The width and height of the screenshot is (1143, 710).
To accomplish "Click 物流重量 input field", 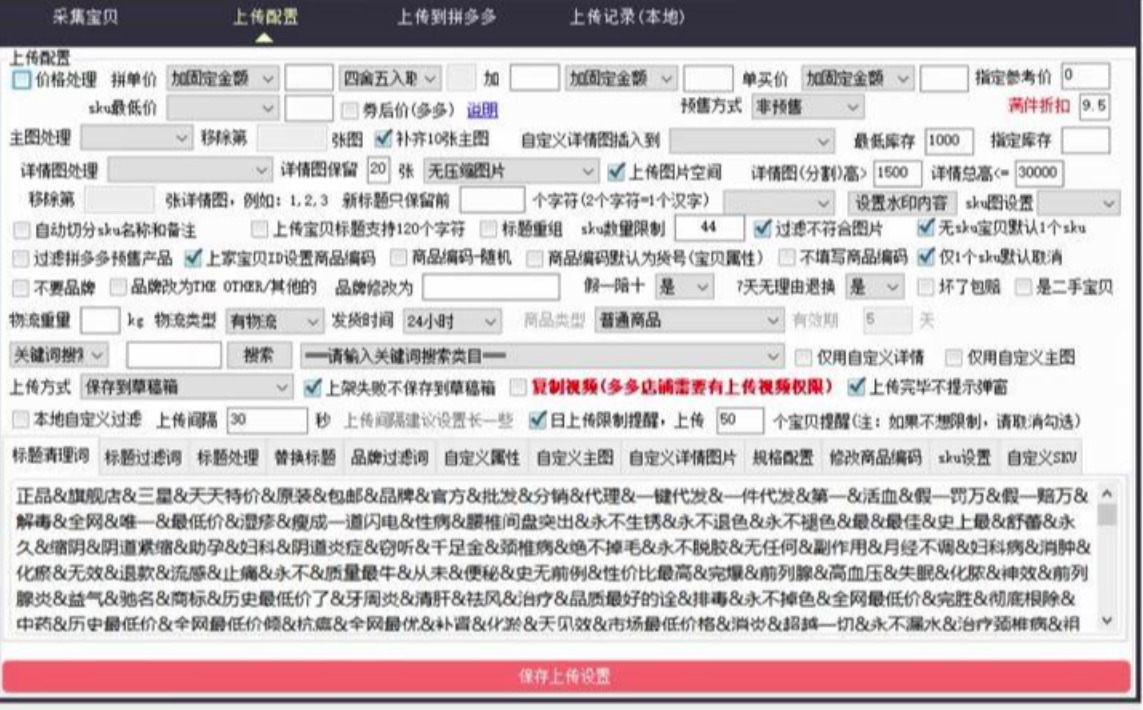I will pyautogui.click(x=100, y=321).
